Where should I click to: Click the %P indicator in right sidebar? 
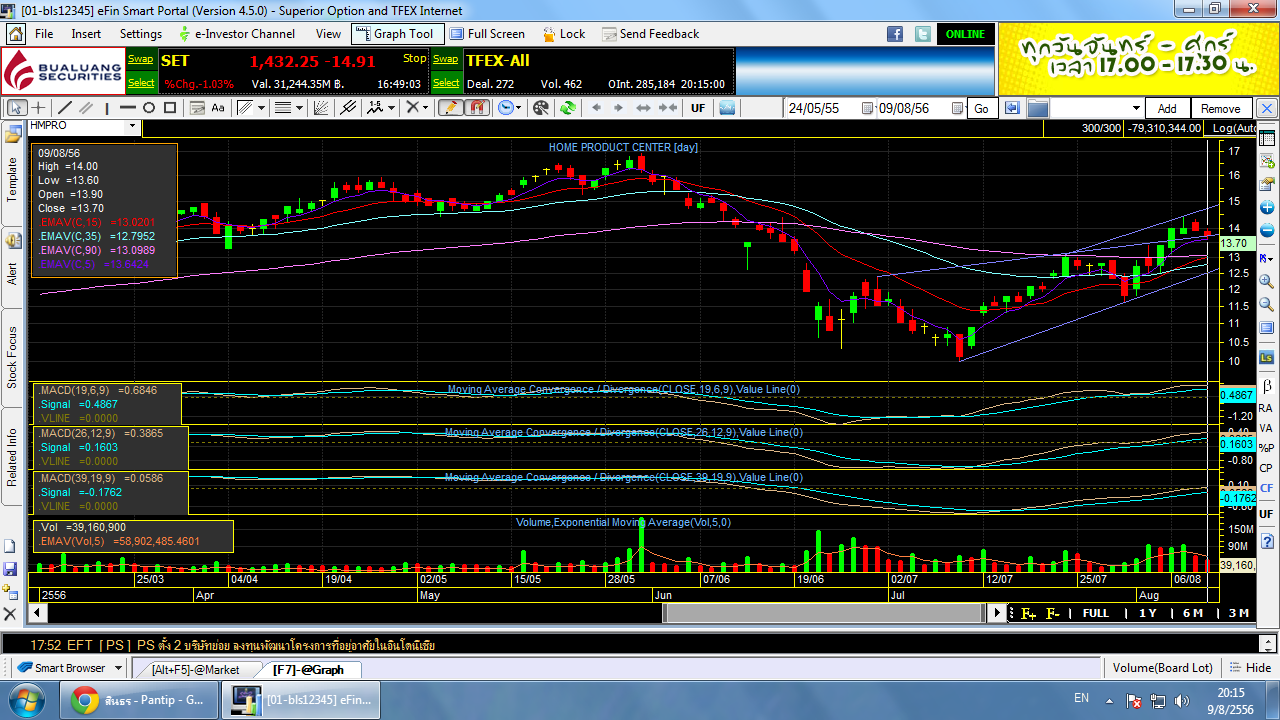point(1266,448)
